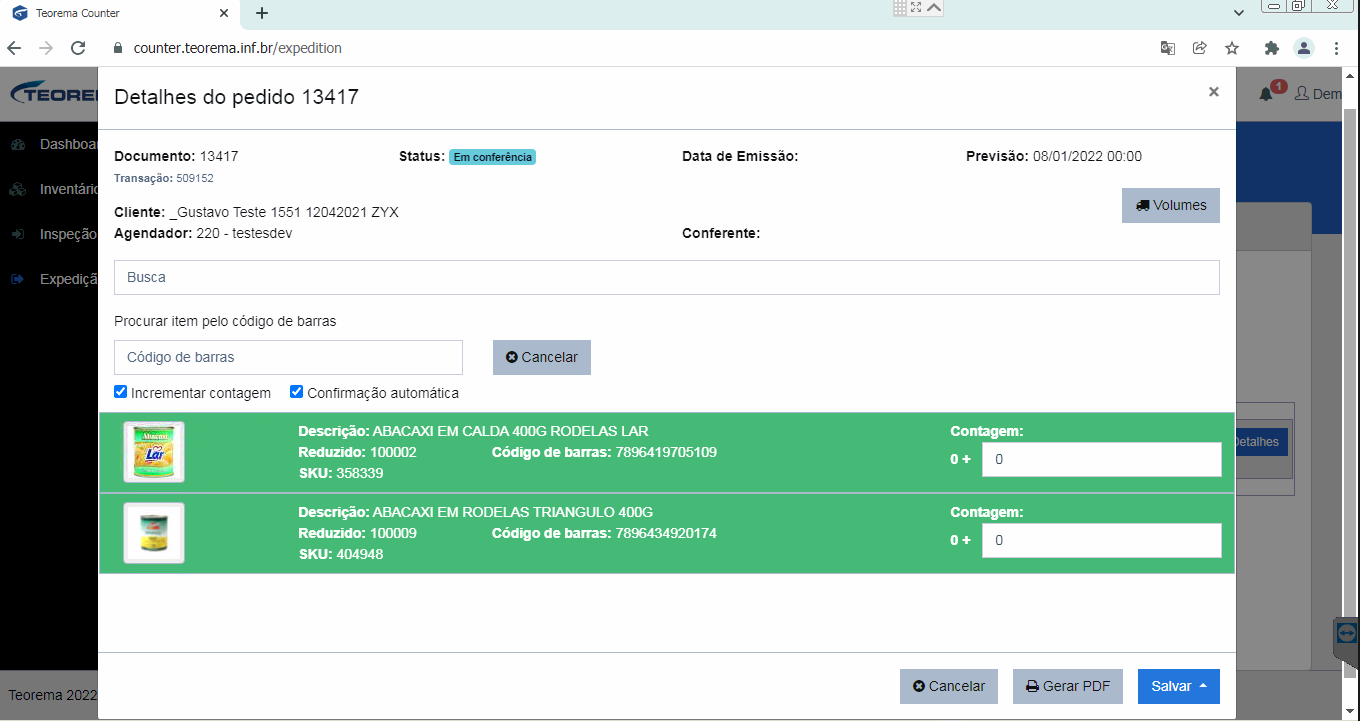Click the browser address bar URL
Image resolution: width=1360 pixels, height=721 pixels.
pos(238,48)
